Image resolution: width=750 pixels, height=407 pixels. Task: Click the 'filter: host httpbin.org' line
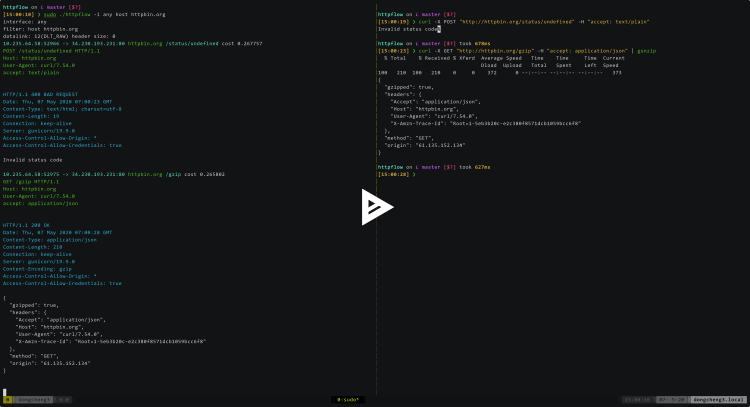coord(40,29)
